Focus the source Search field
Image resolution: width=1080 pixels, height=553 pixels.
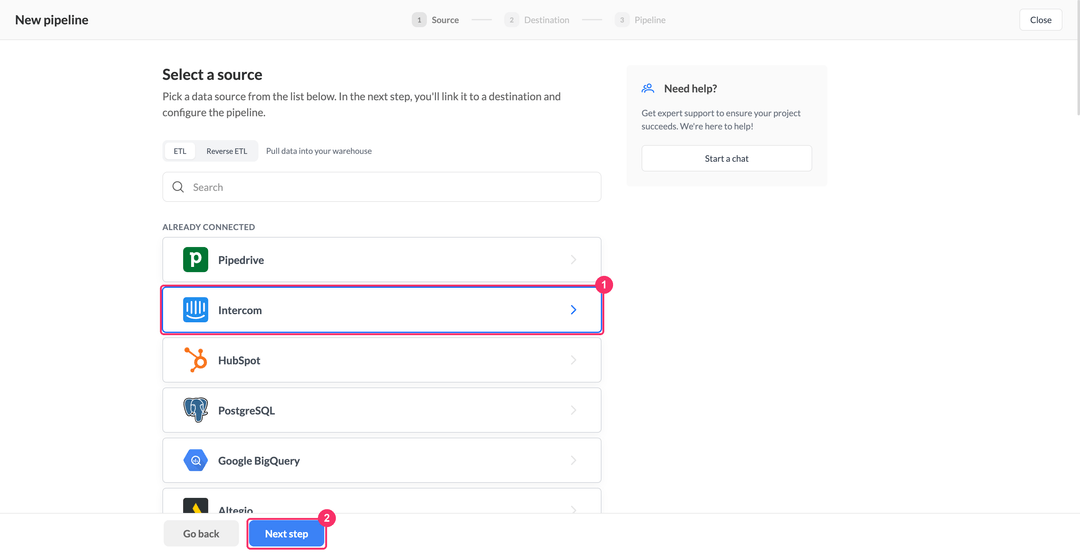(382, 187)
